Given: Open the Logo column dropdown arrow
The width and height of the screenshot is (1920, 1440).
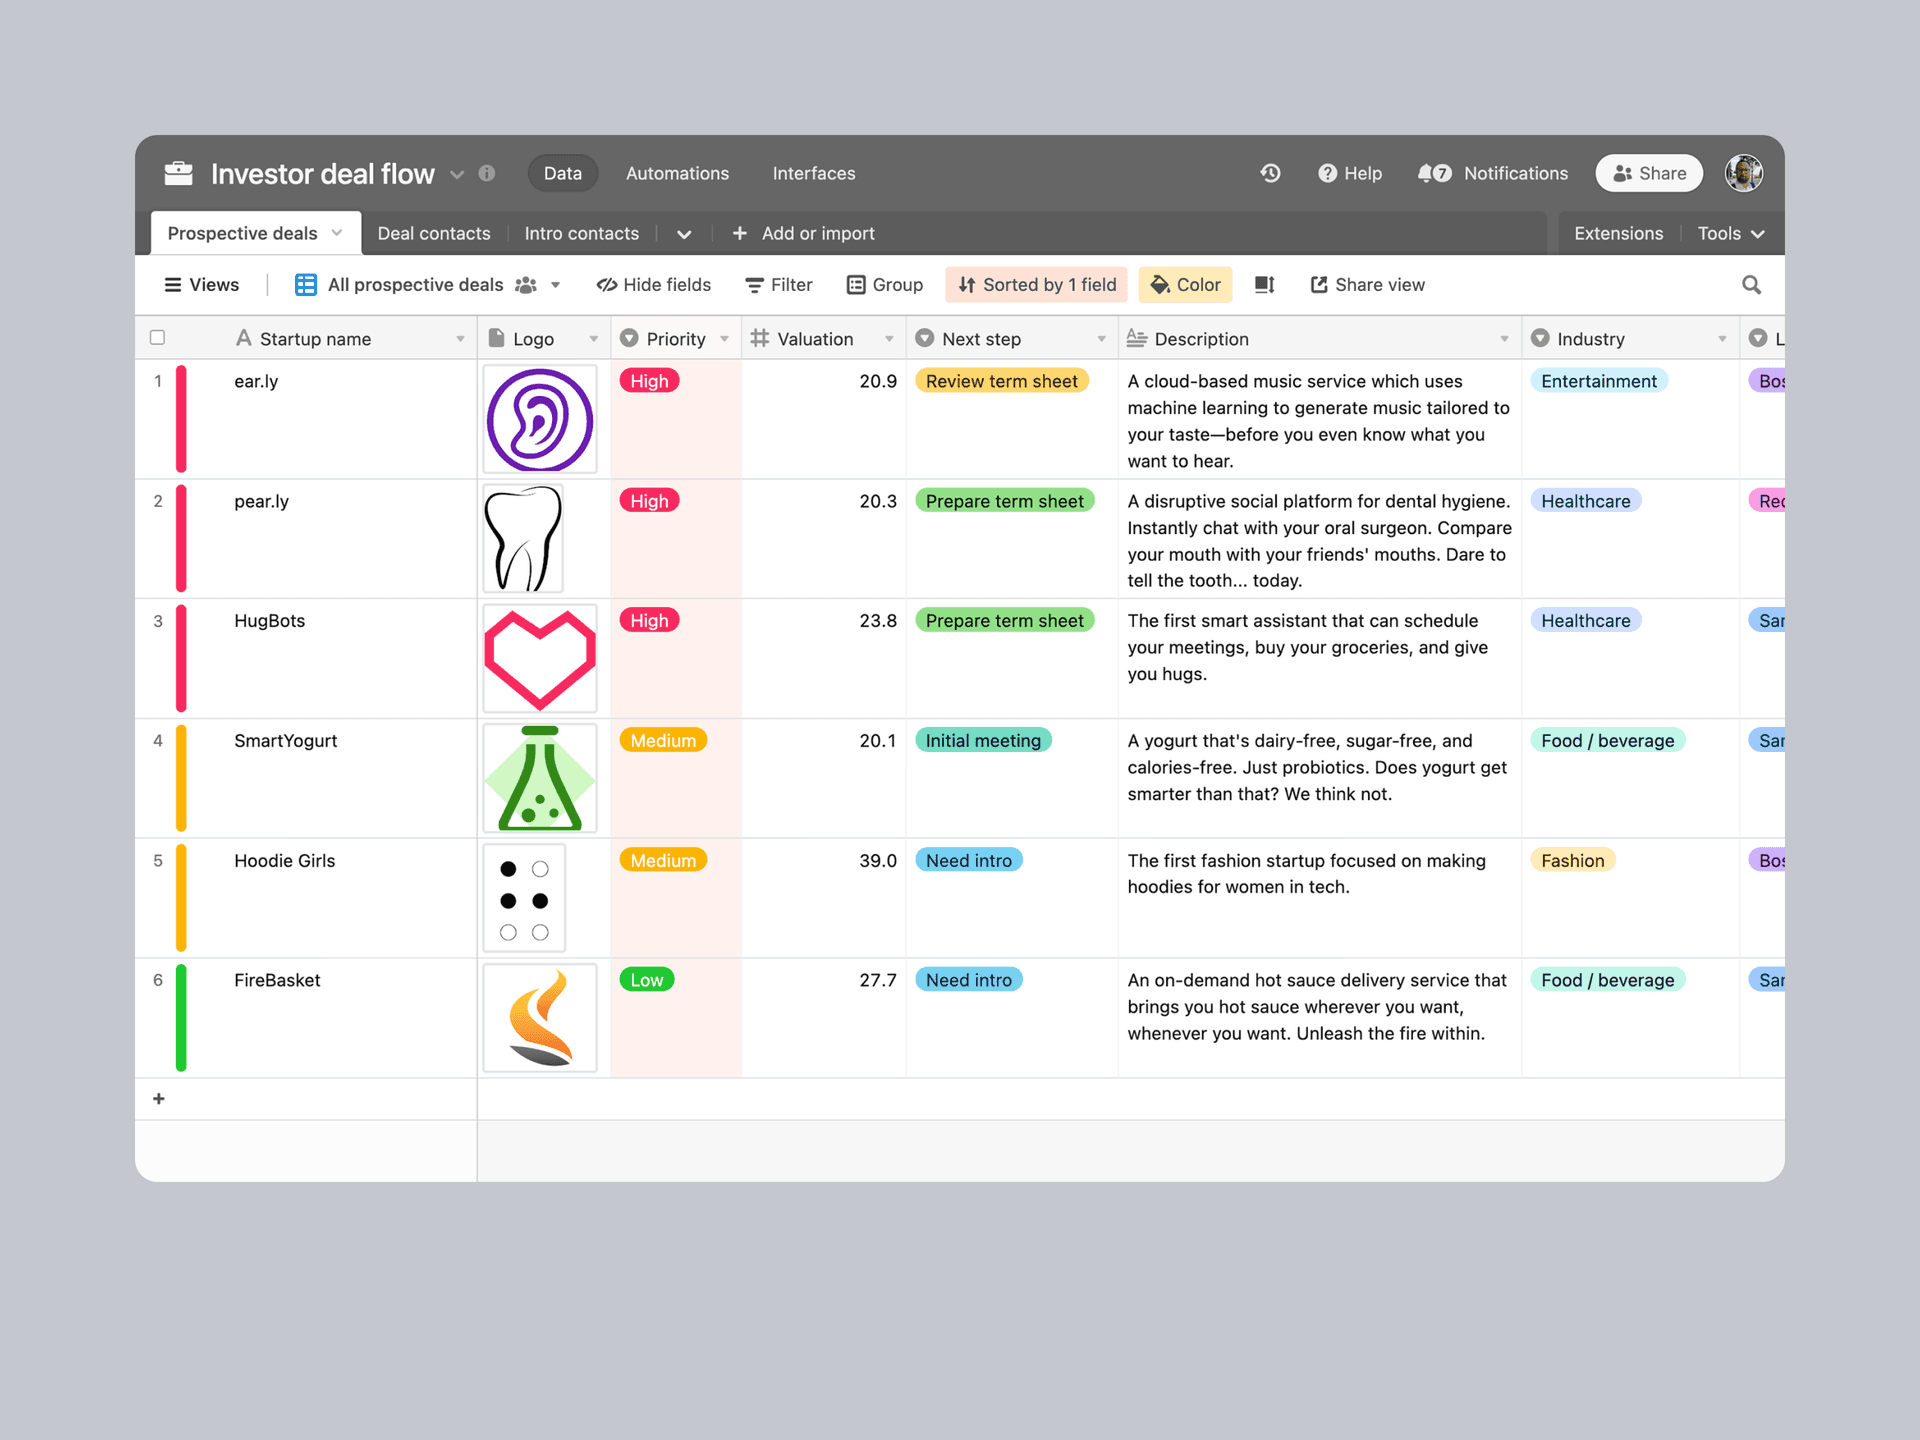Looking at the screenshot, I should (593, 339).
